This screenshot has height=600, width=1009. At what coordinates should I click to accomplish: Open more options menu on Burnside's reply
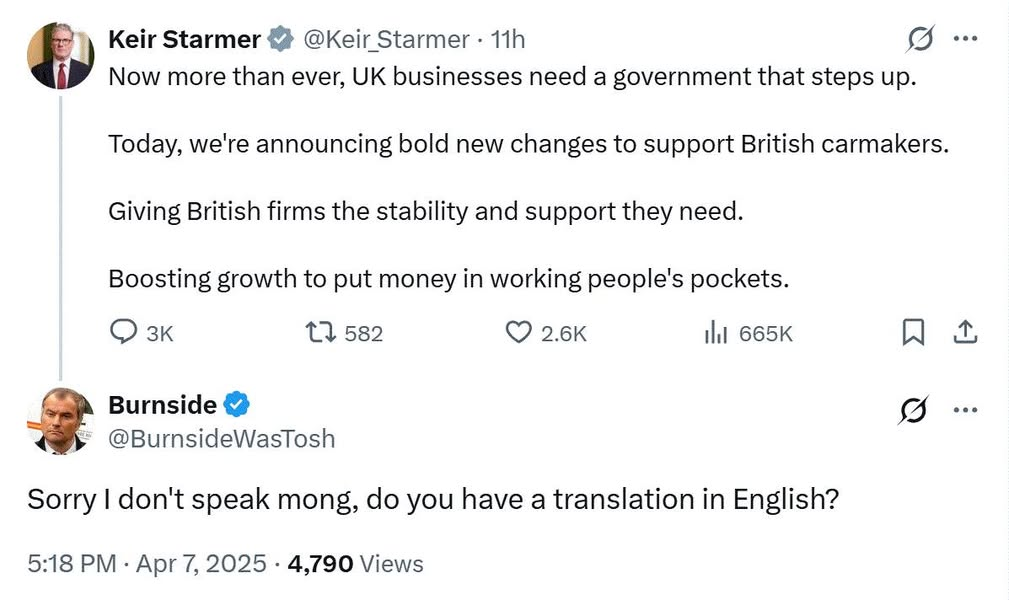click(965, 410)
